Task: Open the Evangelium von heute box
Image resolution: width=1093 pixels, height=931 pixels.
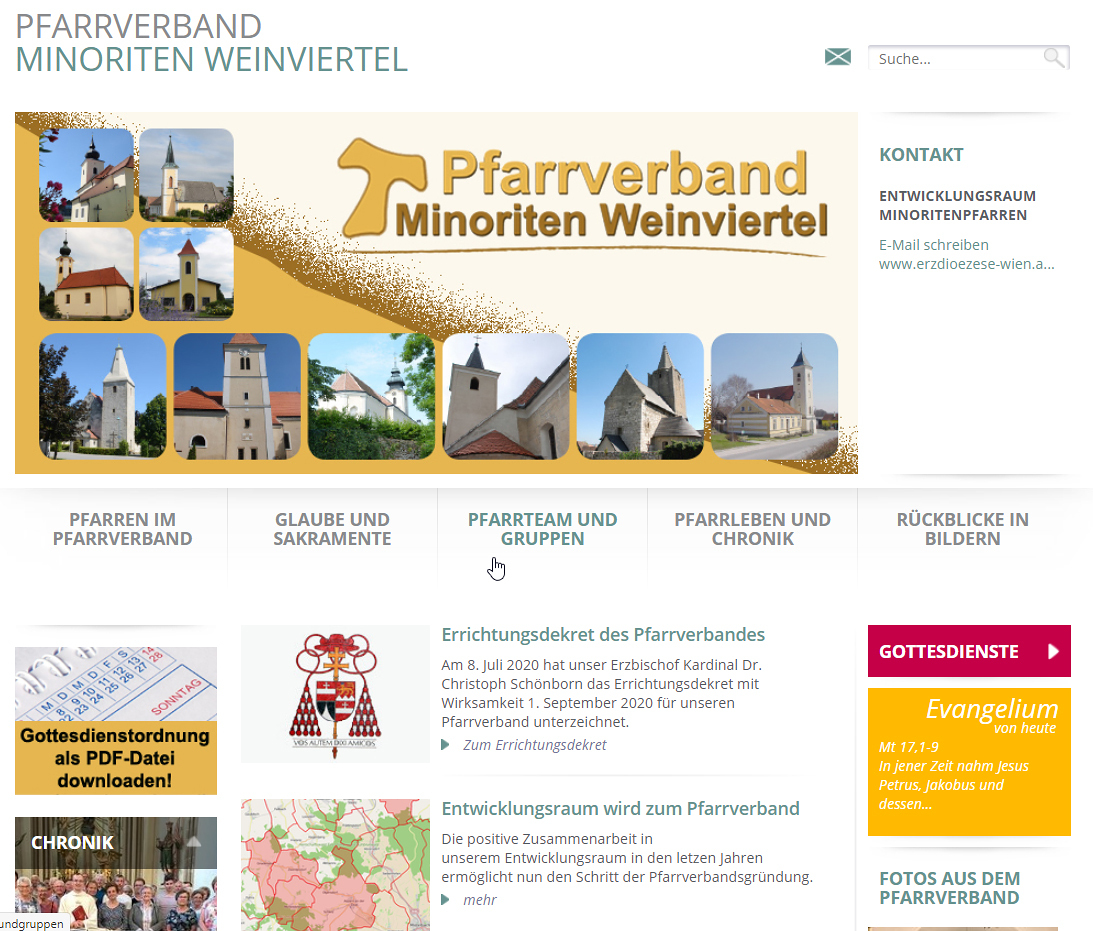Action: tap(968, 761)
